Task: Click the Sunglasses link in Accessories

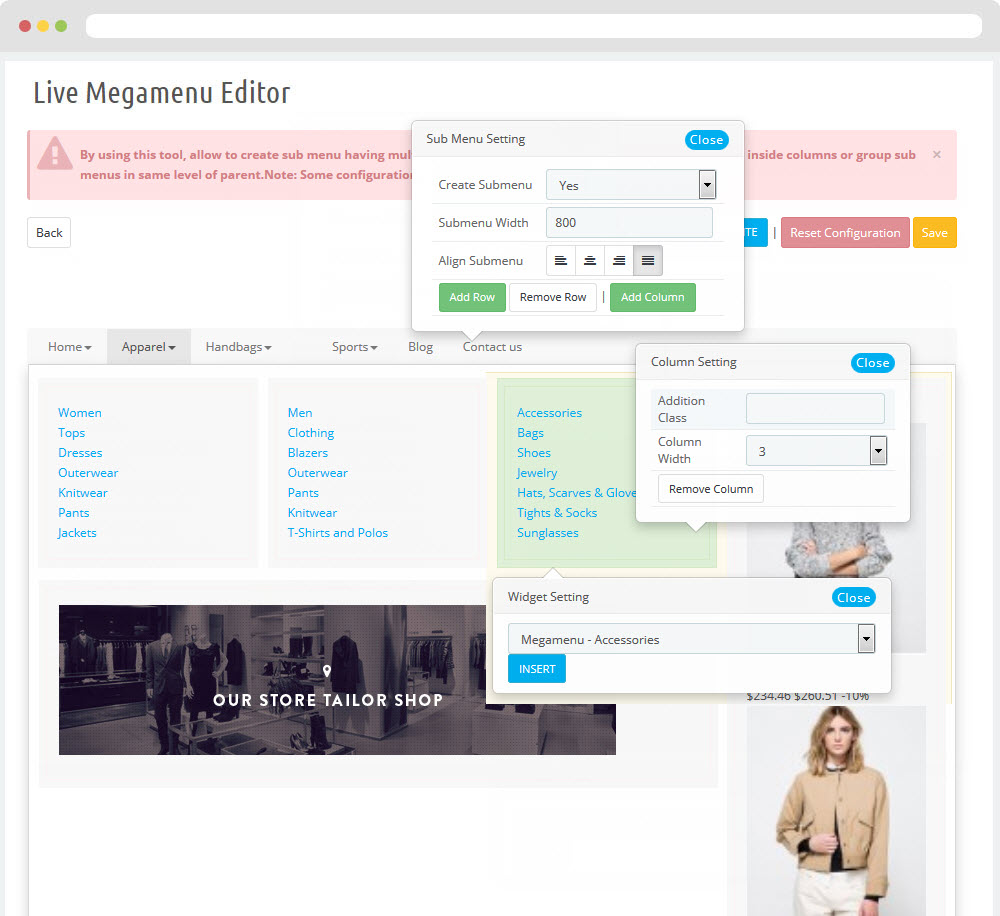Action: (x=548, y=533)
